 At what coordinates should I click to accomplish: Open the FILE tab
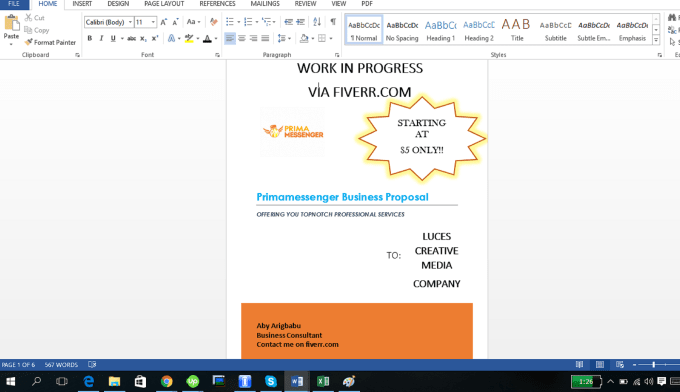click(14, 4)
